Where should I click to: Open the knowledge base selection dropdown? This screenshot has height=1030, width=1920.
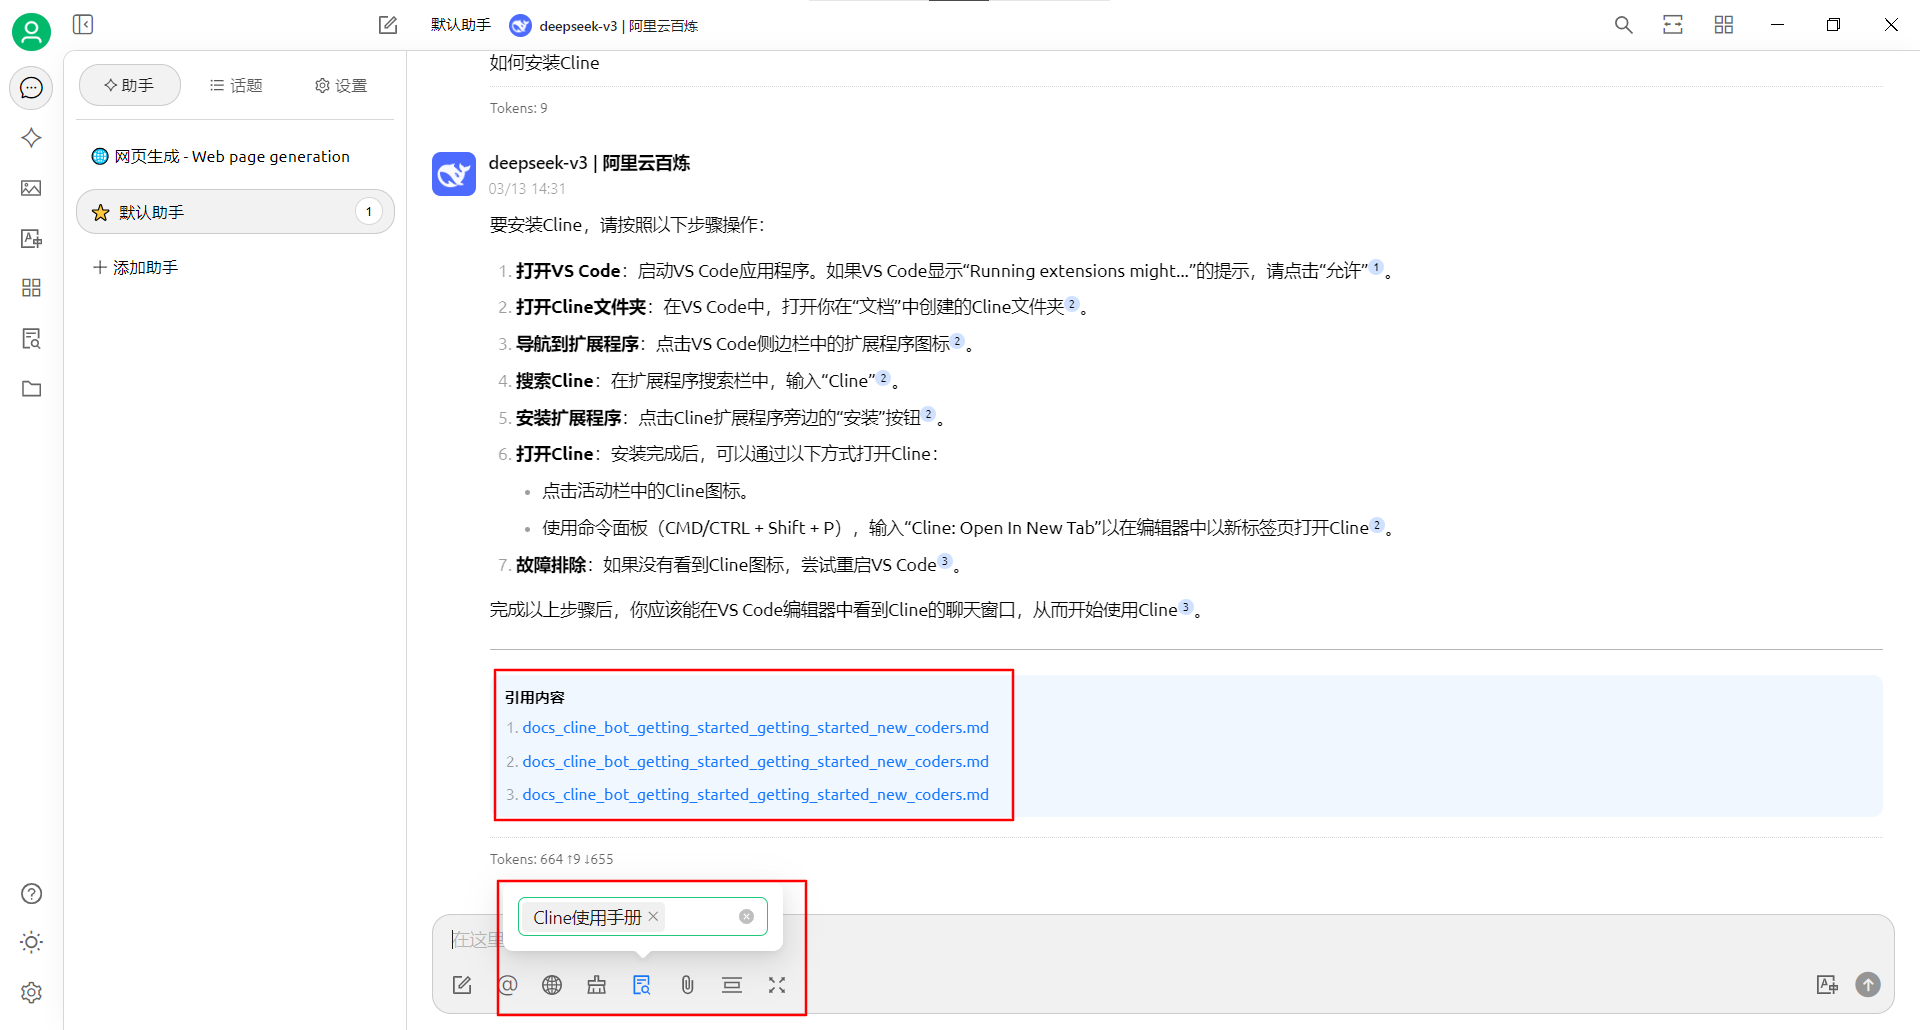coord(642,916)
